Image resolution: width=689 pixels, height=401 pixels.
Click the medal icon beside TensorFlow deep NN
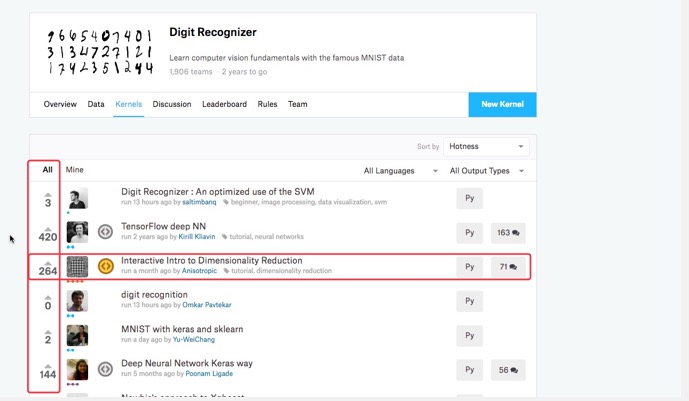pos(105,233)
